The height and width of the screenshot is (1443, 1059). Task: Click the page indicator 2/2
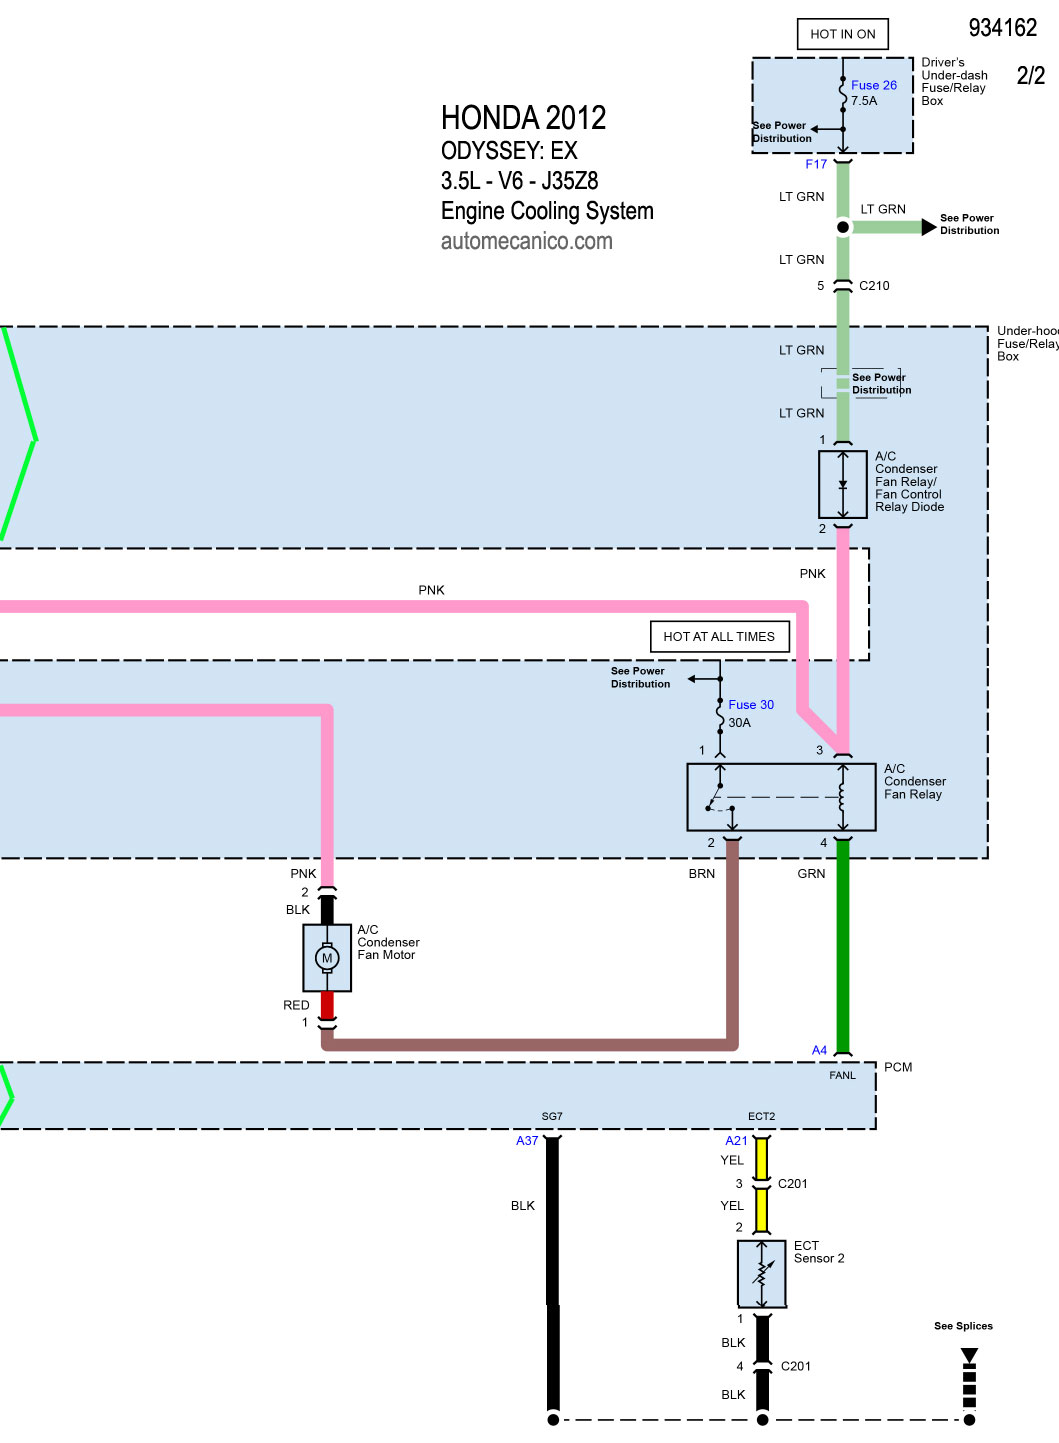point(1031,75)
